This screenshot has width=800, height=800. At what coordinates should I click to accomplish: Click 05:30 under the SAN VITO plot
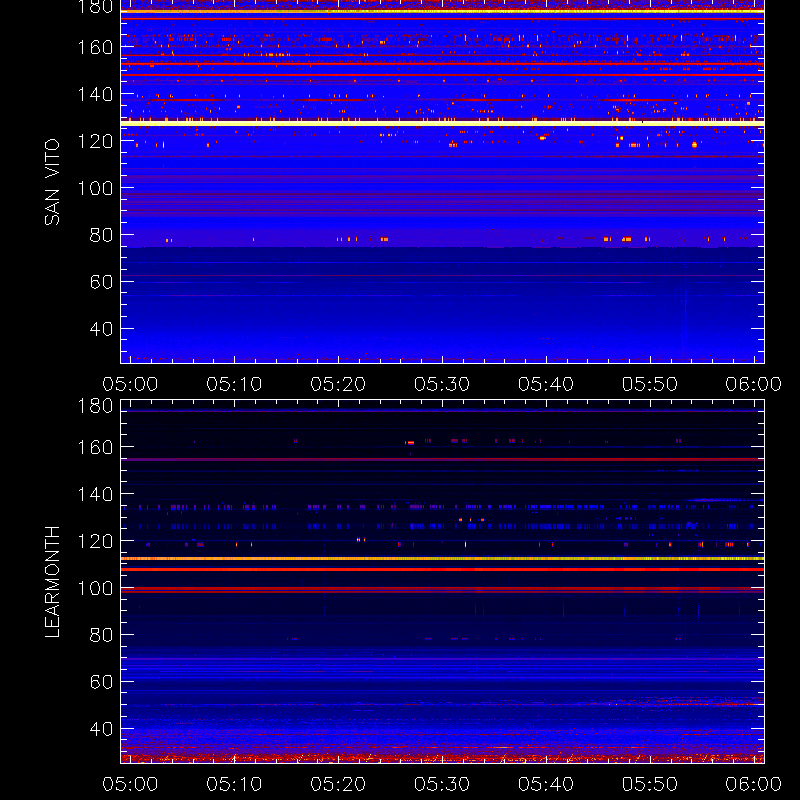pos(442,384)
